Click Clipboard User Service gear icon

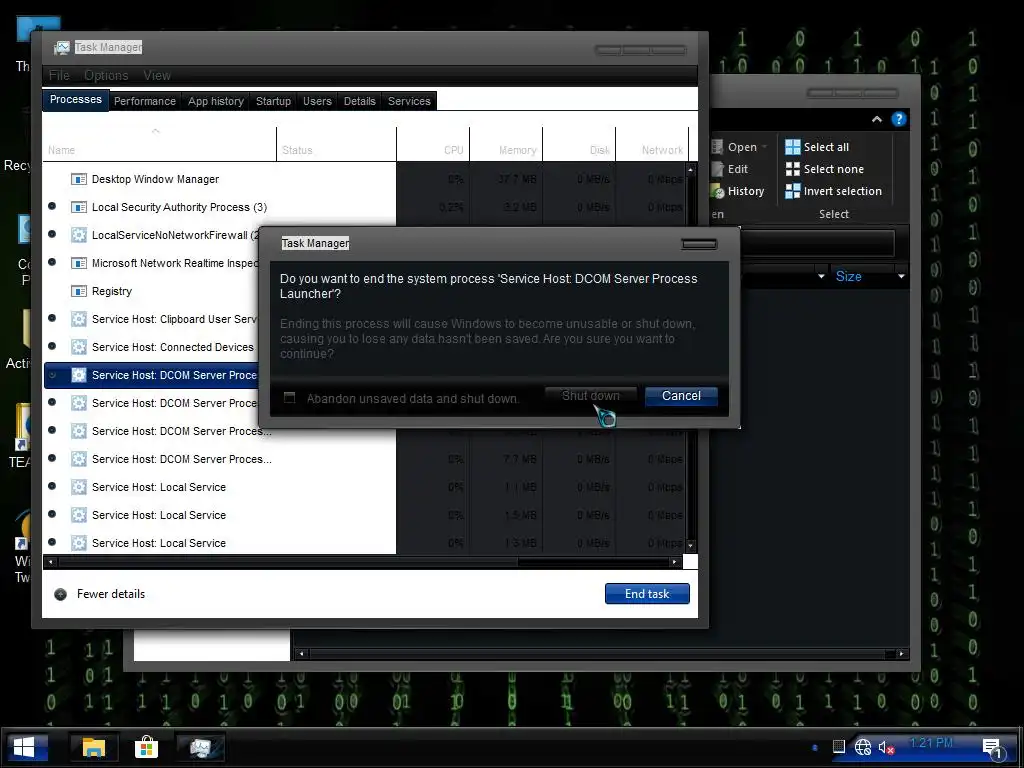[78, 319]
